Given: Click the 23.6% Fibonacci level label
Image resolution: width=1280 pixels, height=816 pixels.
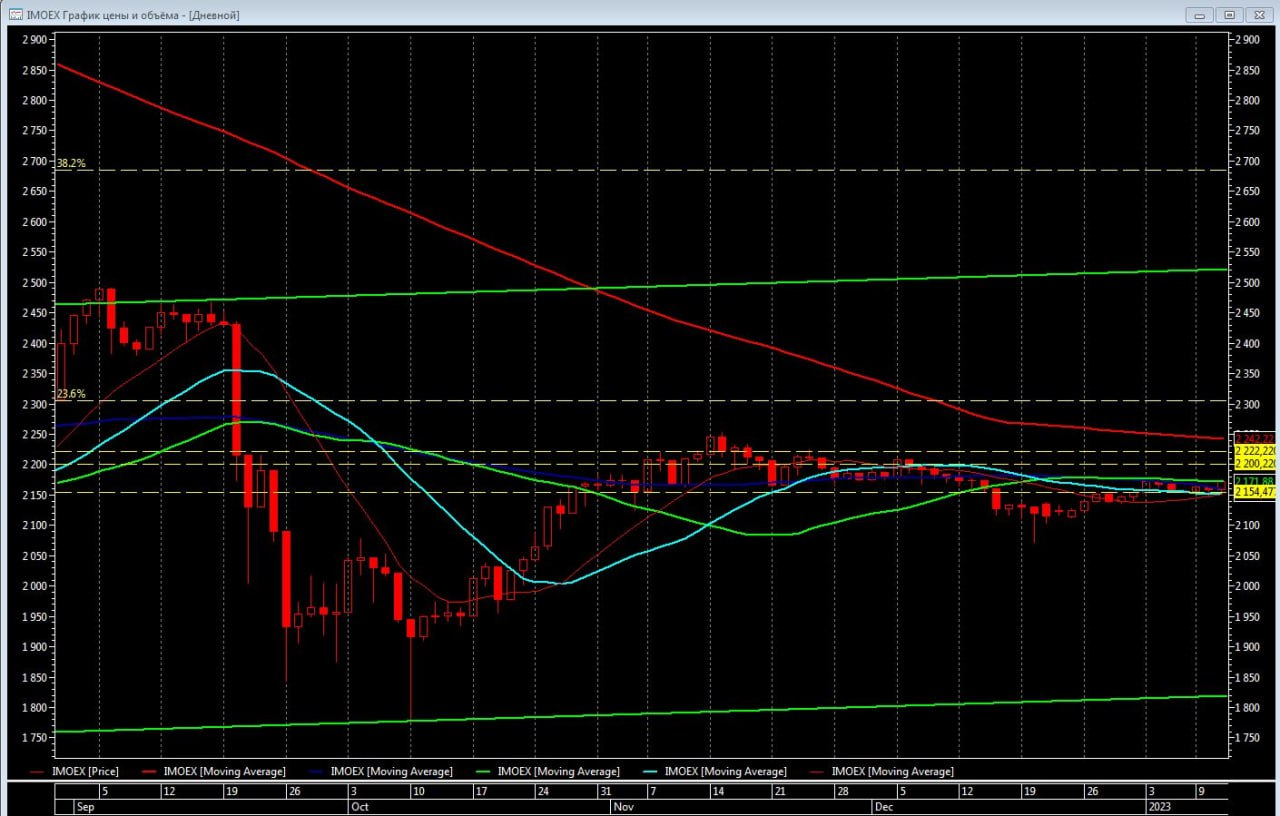Looking at the screenshot, I should pos(71,394).
